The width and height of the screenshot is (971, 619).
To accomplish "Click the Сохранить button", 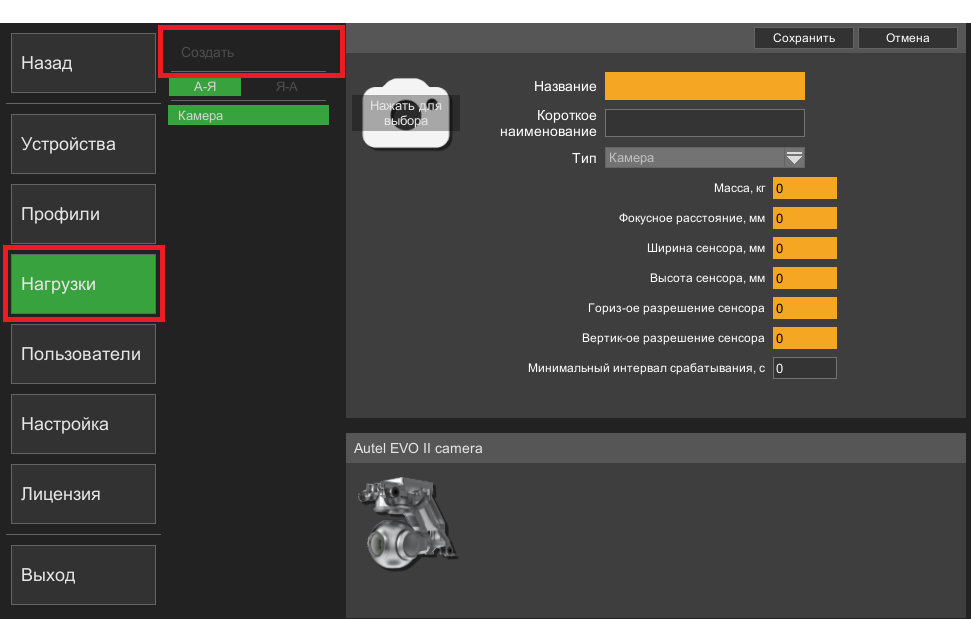I will pos(804,38).
